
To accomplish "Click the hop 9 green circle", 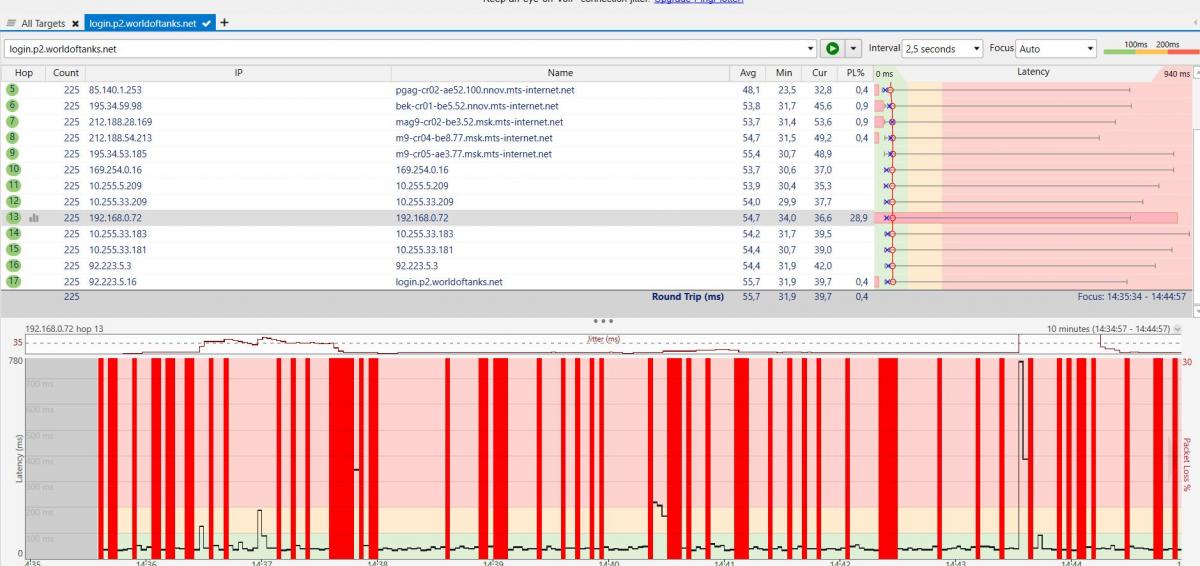I will (13, 153).
